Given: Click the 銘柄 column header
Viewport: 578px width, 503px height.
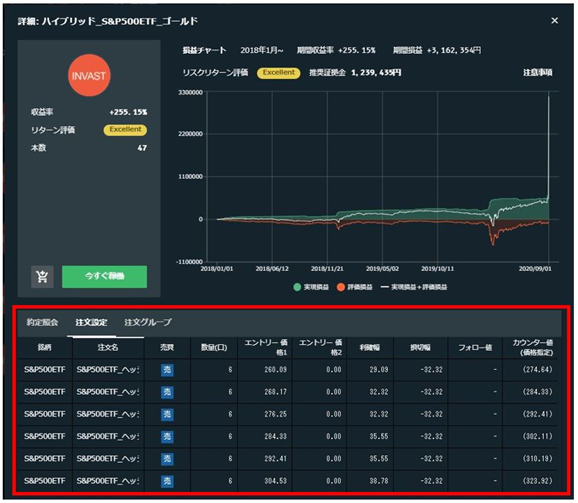Looking at the screenshot, I should pos(45,347).
